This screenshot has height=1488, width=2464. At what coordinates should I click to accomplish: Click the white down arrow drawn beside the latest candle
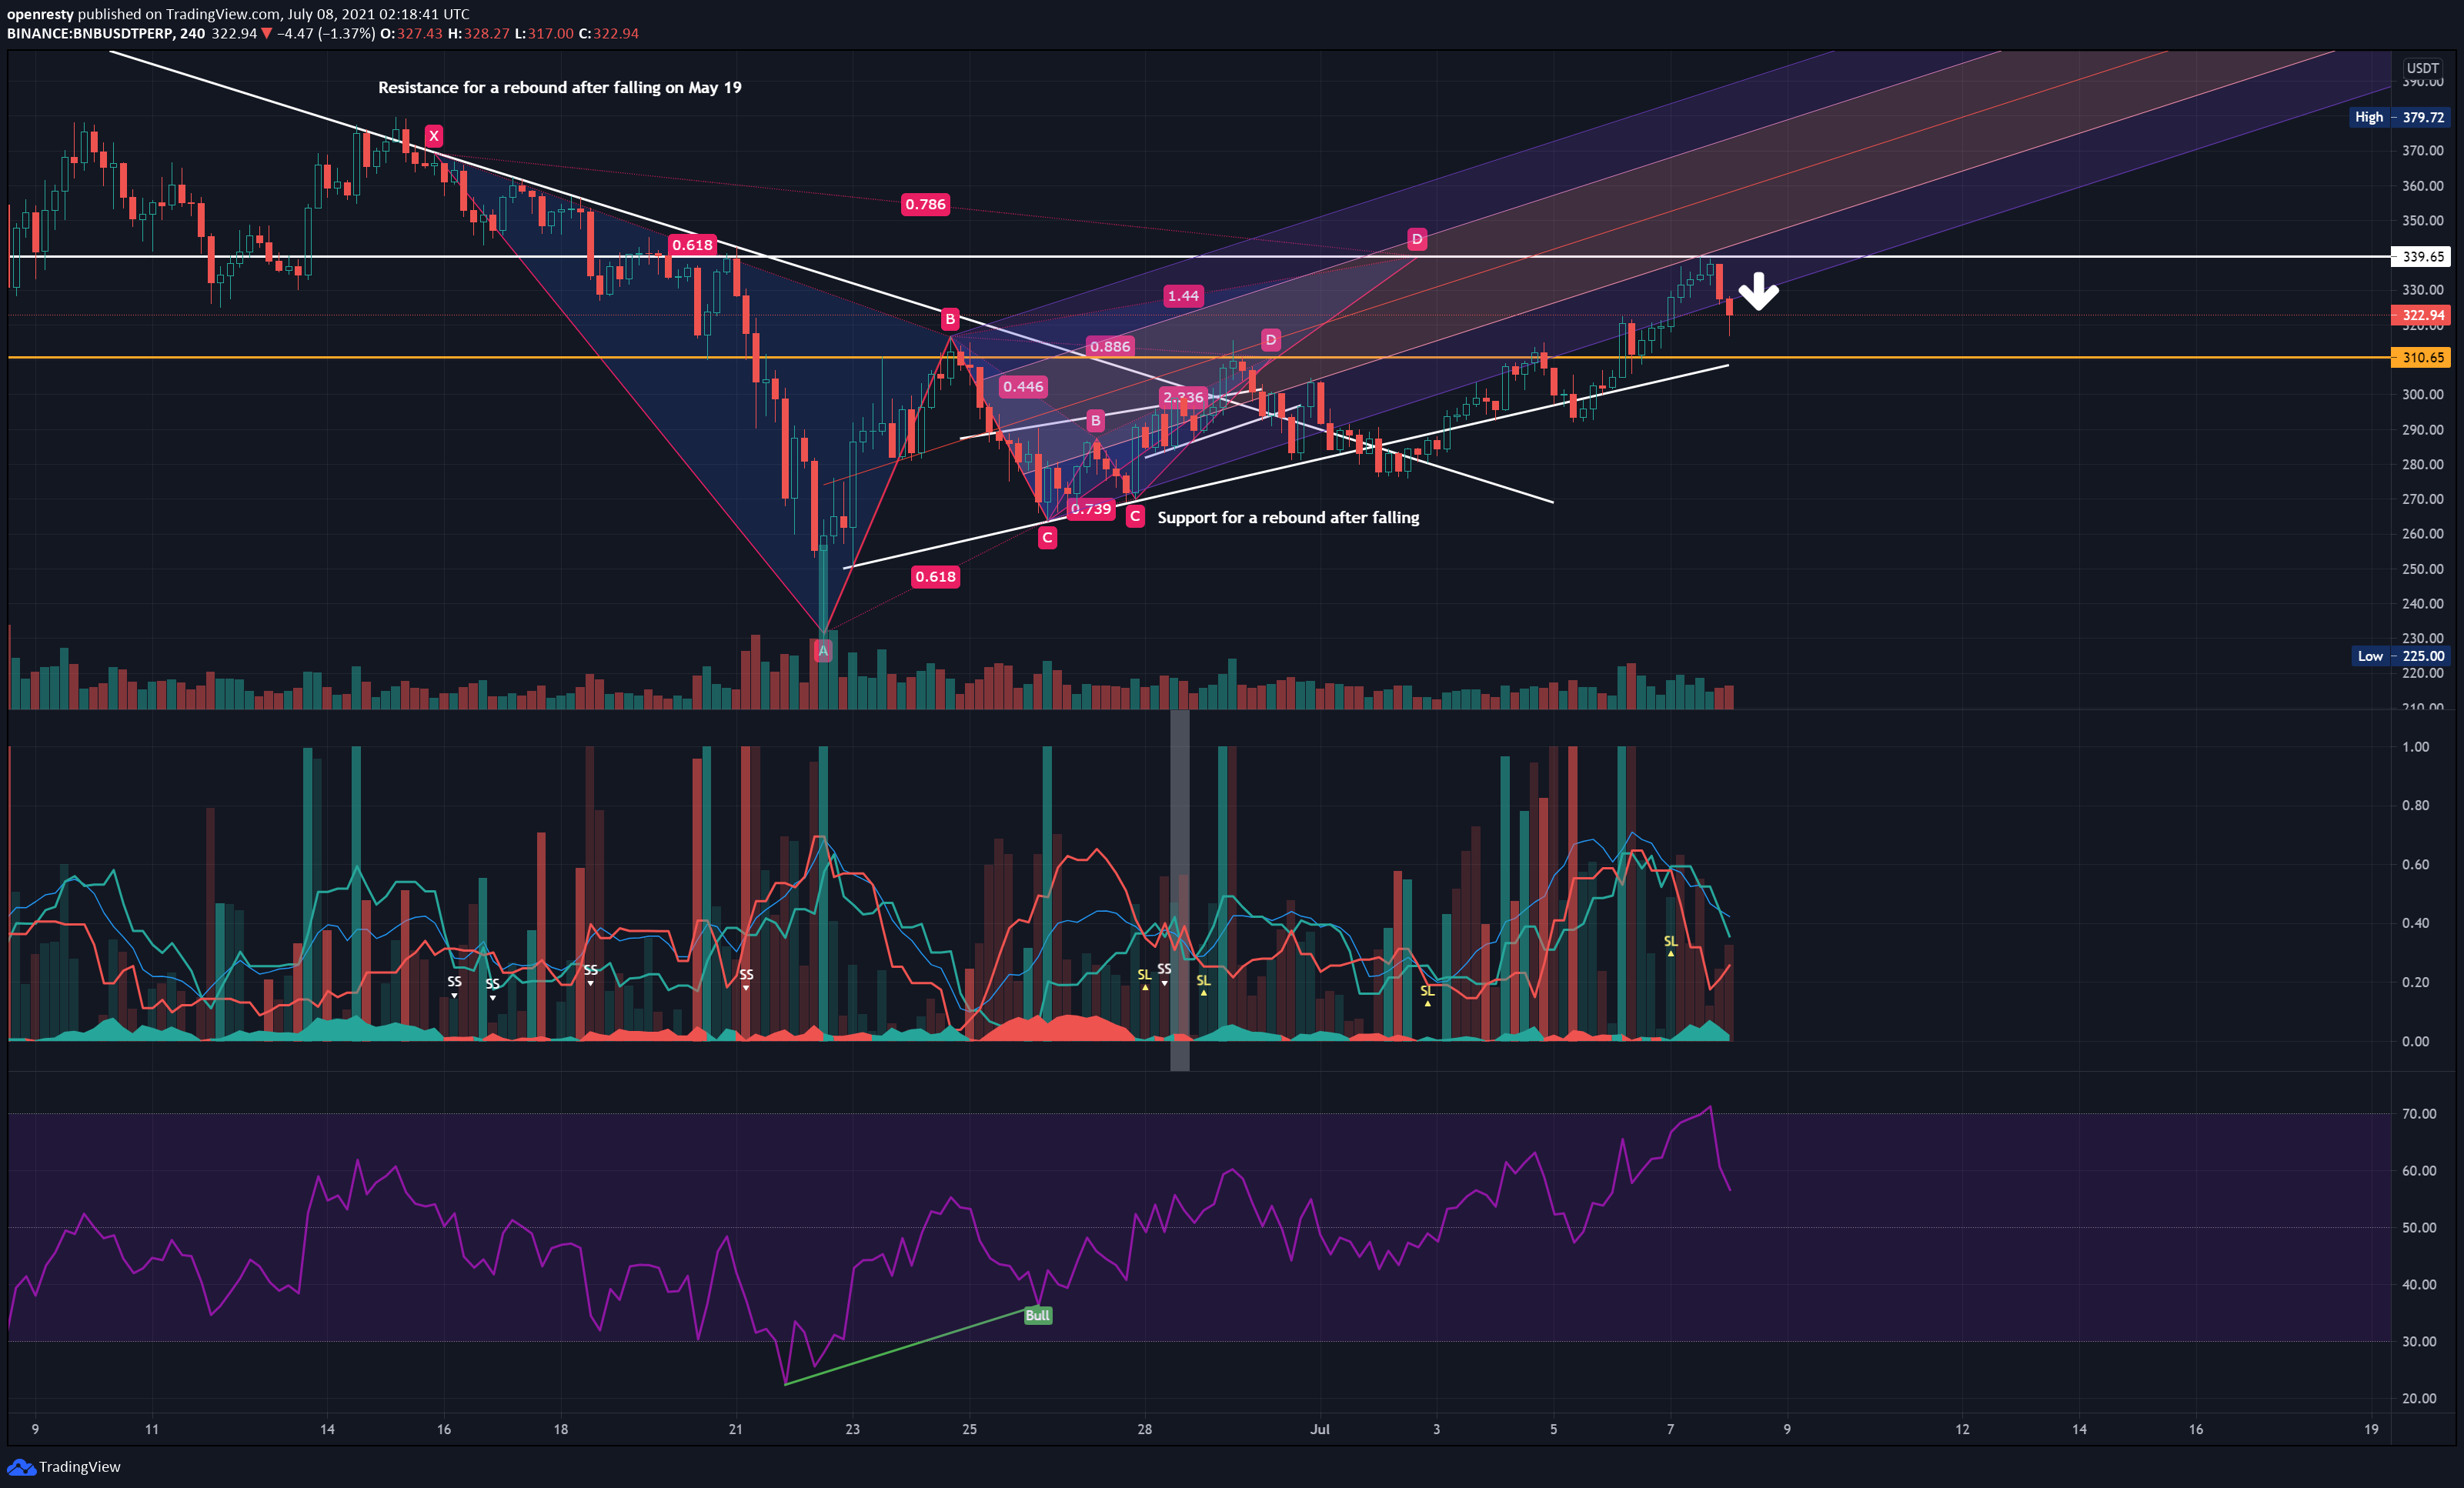pos(1758,291)
